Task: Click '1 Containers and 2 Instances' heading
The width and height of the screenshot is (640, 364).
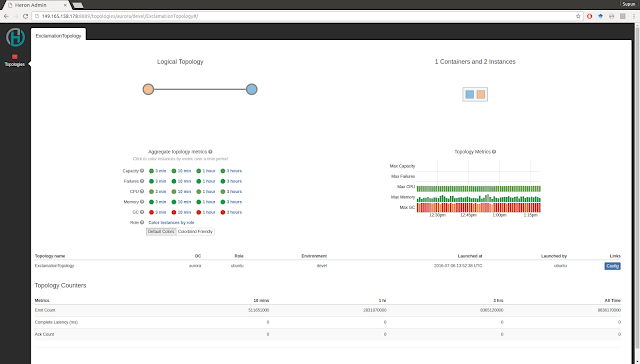Action: coord(475,62)
